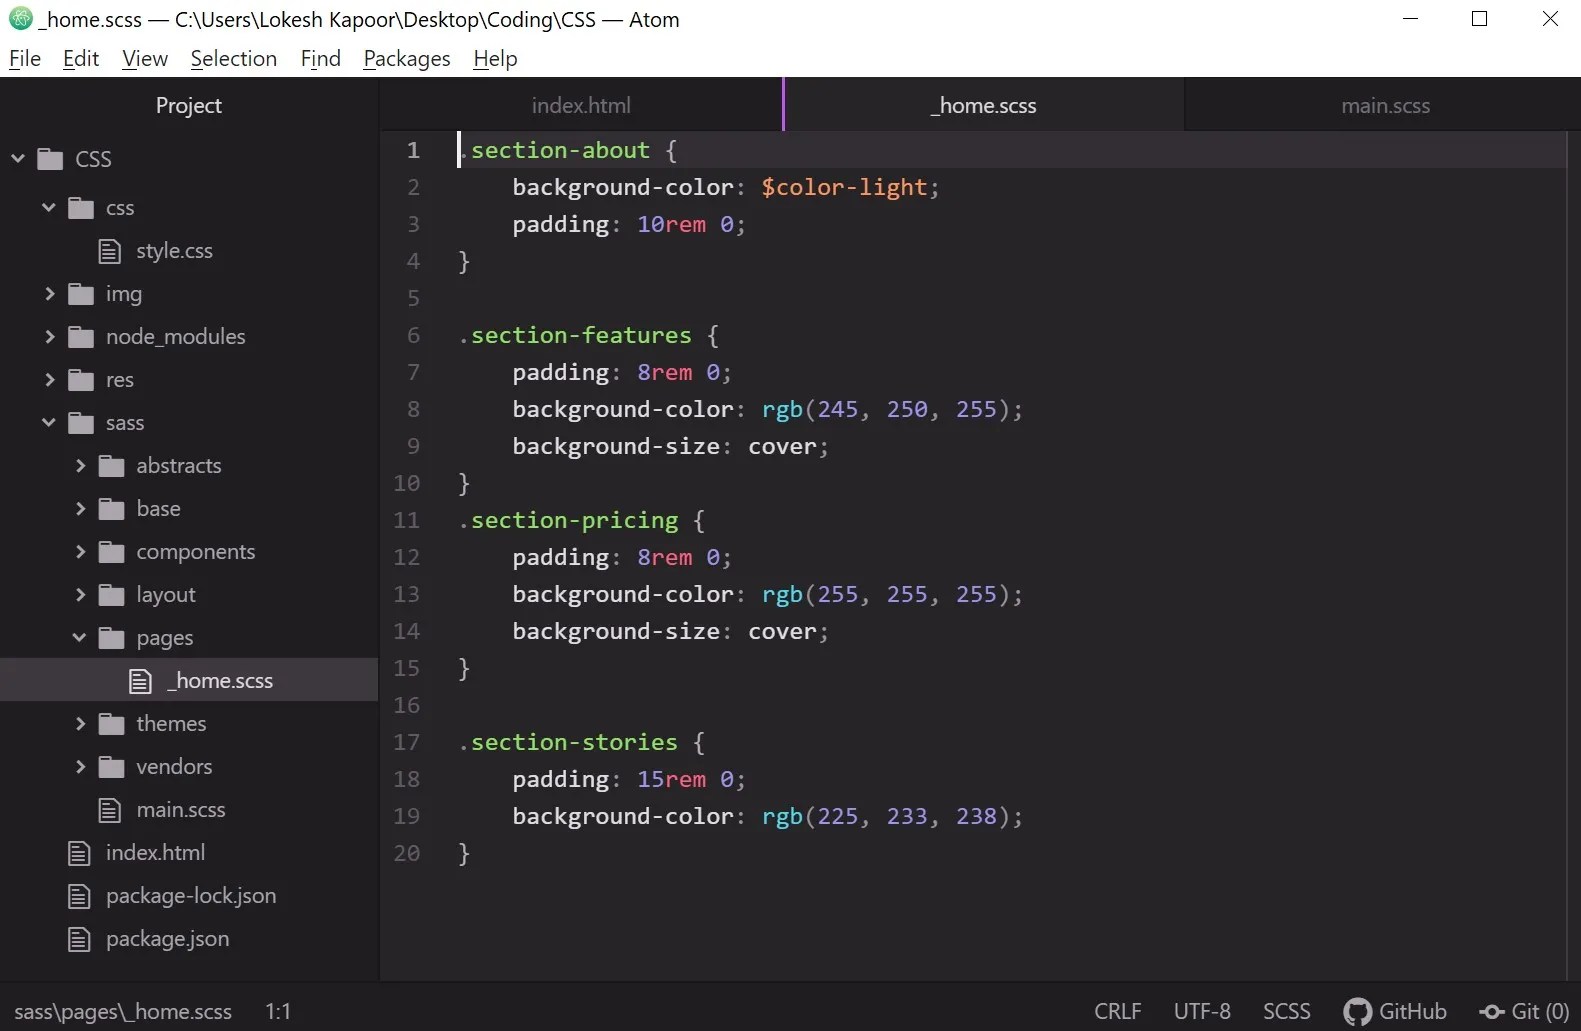Change encoding via UTF-8 button
This screenshot has width=1581, height=1031.
click(1202, 1012)
